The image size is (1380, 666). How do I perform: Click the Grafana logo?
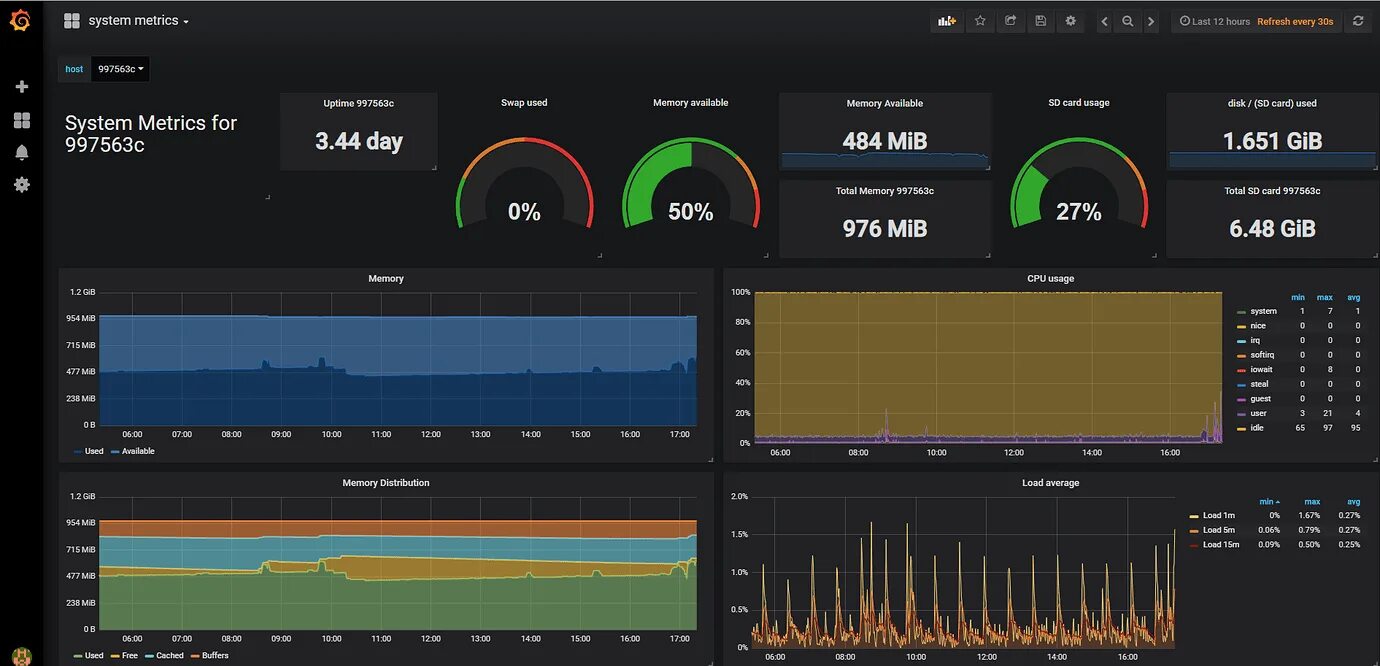(21, 19)
